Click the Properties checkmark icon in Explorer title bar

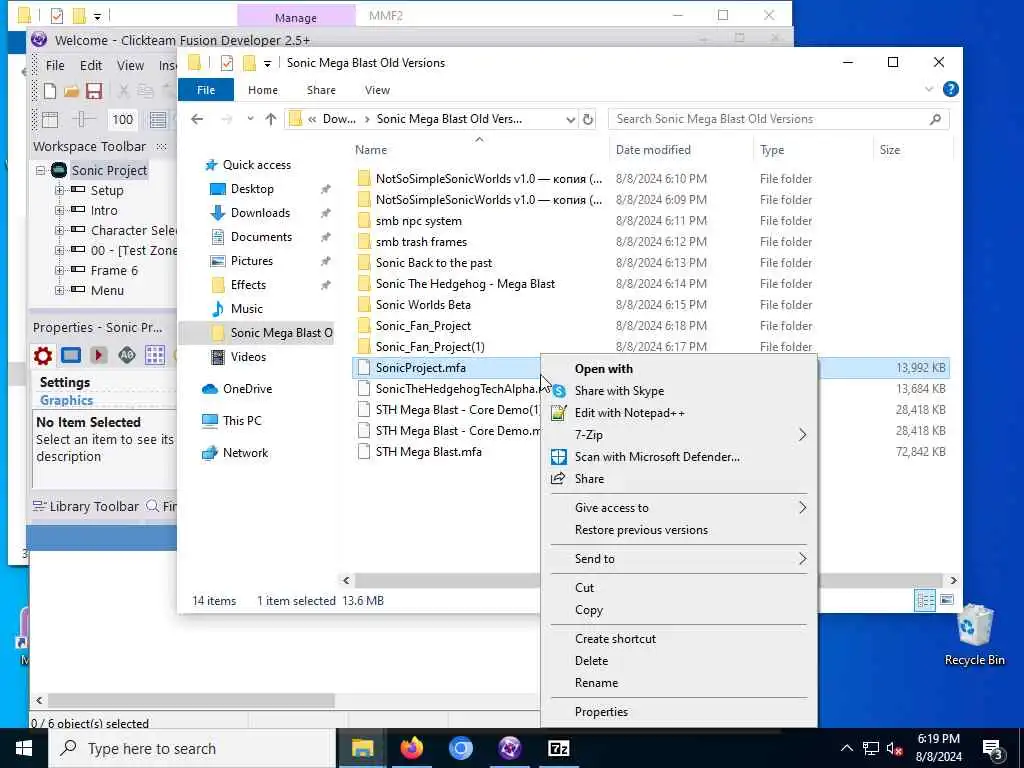[x=227, y=63]
